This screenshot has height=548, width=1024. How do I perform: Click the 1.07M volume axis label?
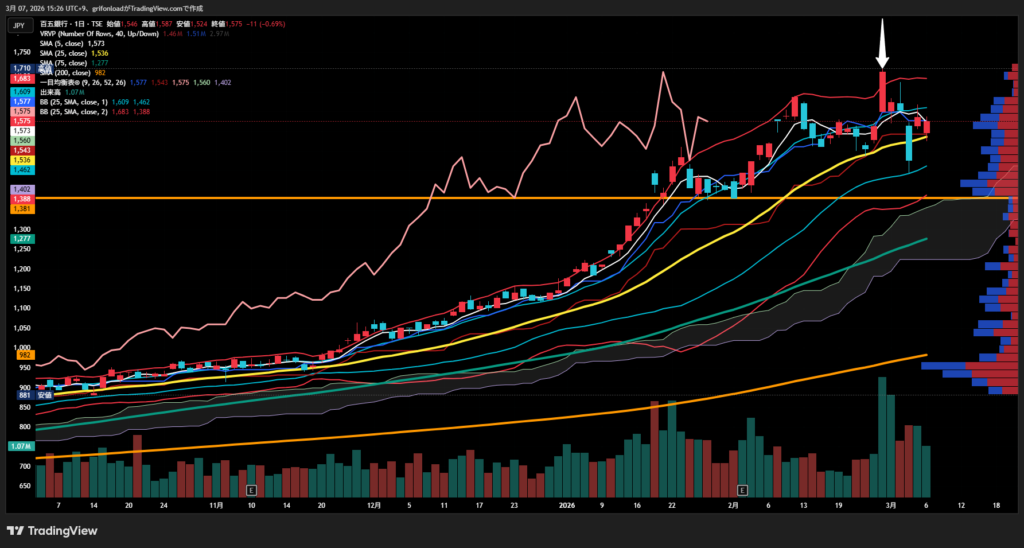(x=20, y=446)
